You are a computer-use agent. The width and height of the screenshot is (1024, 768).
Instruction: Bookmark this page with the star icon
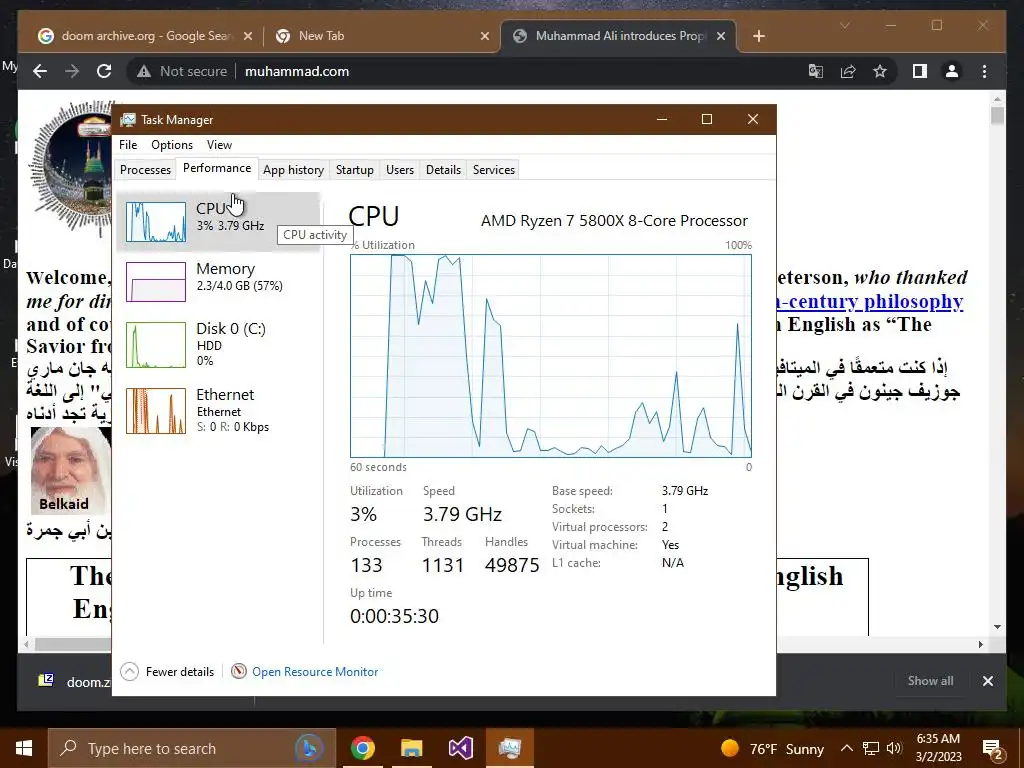[880, 71]
